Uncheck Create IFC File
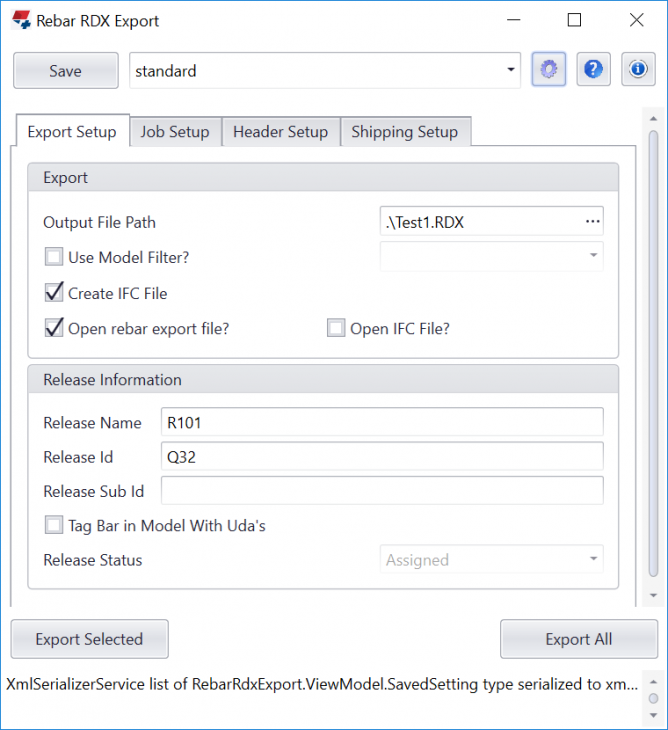 tap(54, 293)
